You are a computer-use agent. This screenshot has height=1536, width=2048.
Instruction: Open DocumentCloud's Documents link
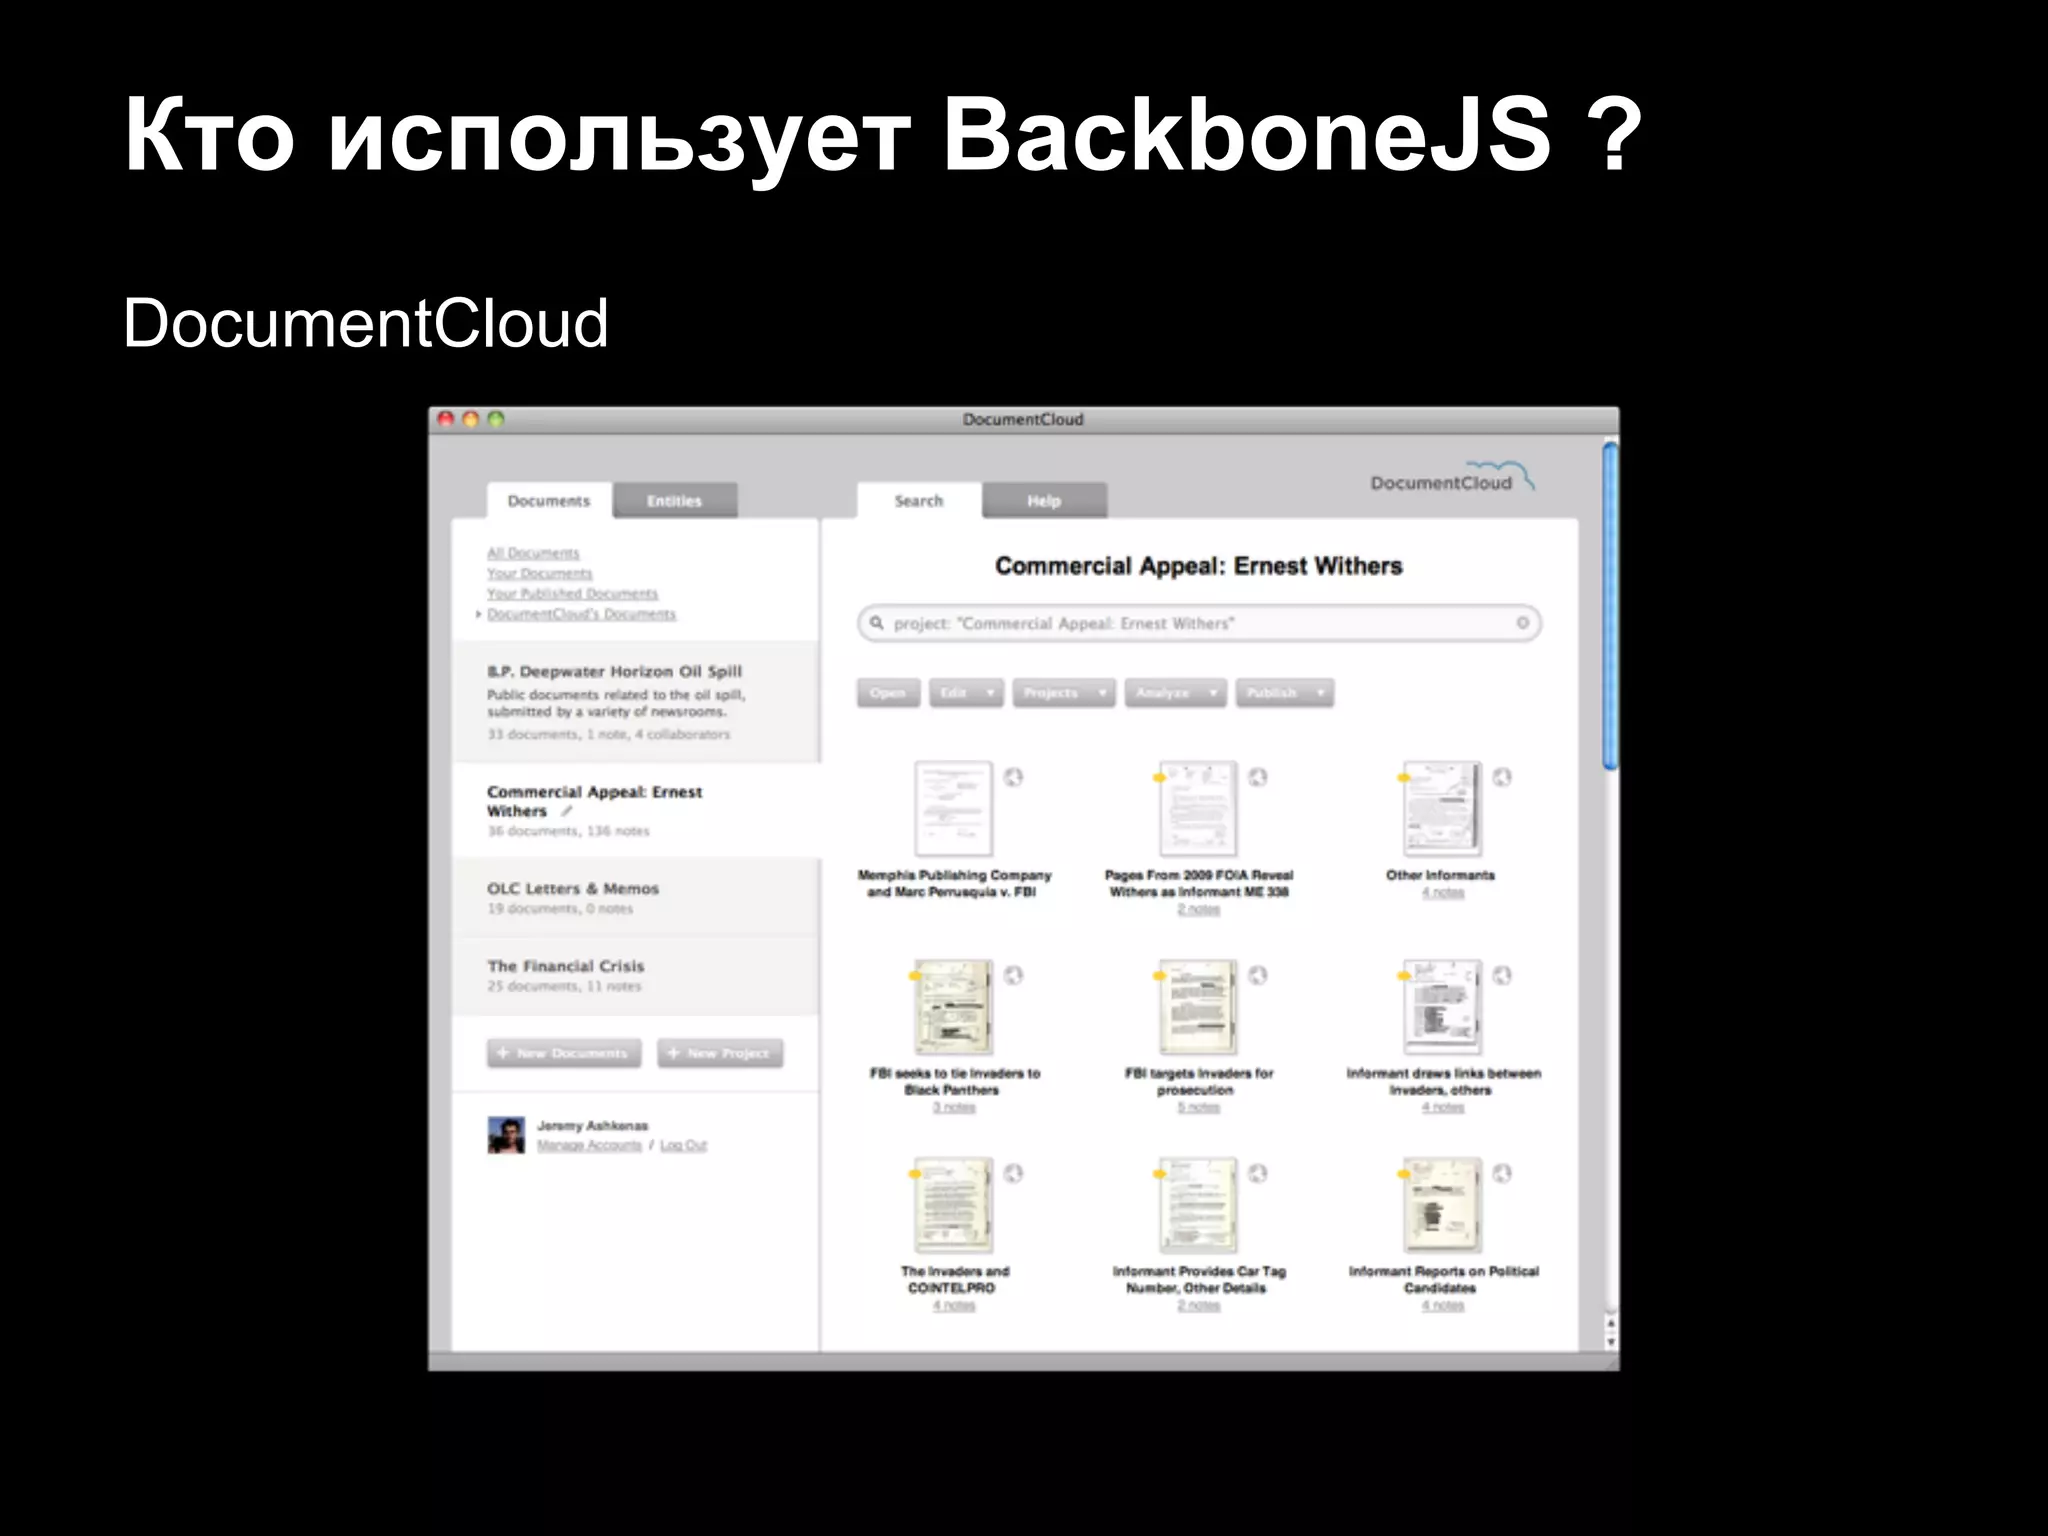point(581,614)
